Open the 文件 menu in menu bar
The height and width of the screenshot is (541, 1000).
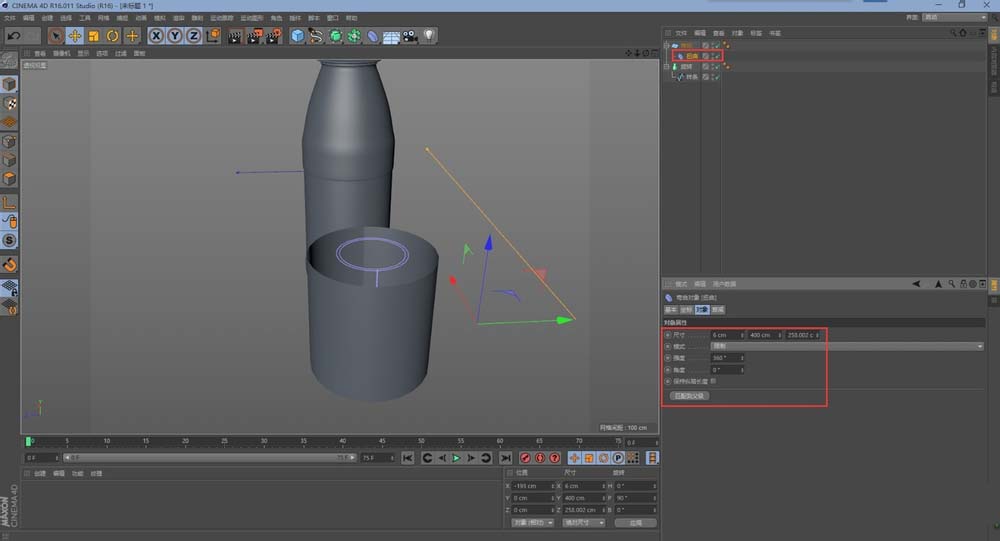point(10,18)
